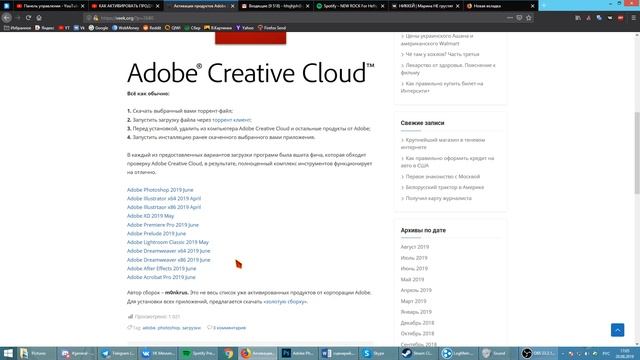Open the browser Home page icon
This screenshot has height=360, width=640.
[x=39, y=18]
